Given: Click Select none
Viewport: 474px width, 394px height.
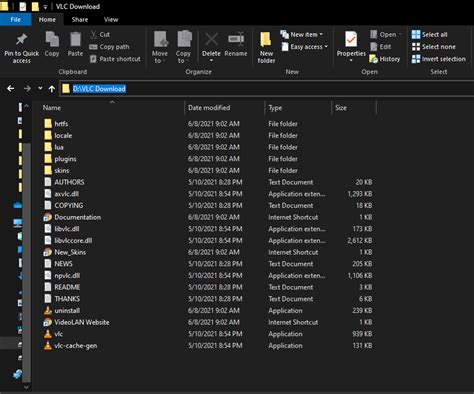Looking at the screenshot, I should (x=434, y=47).
